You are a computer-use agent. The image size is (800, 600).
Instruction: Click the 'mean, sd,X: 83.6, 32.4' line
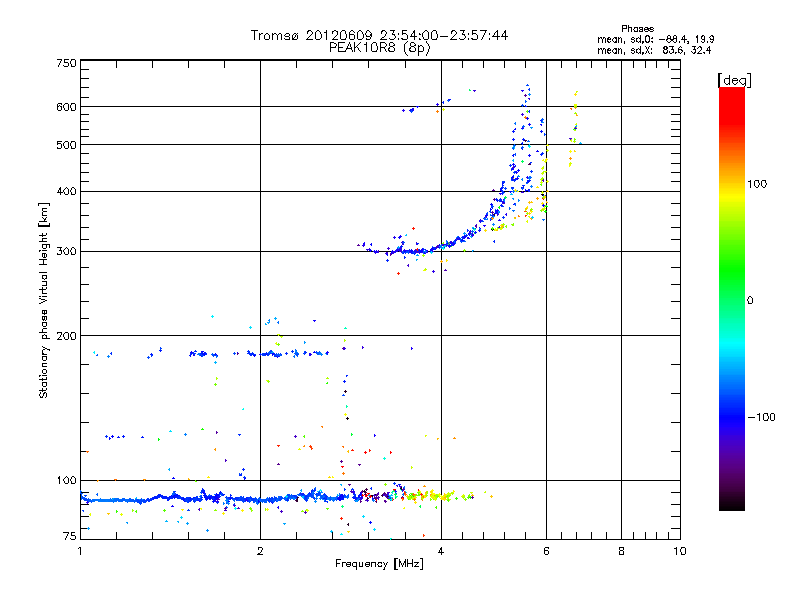[x=654, y=50]
